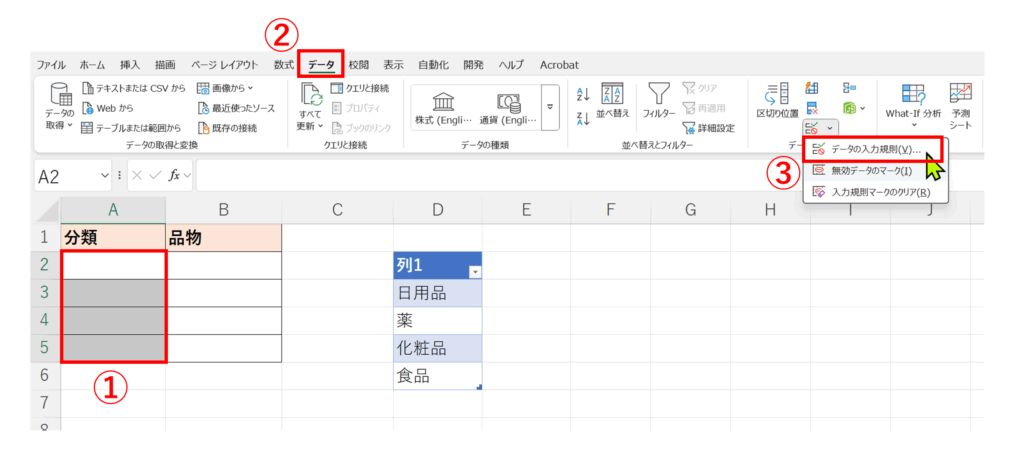Click the Forecast Sheet (予測シート) icon
Image resolution: width=1024 pixels, height=463 pixels.
coord(960,105)
